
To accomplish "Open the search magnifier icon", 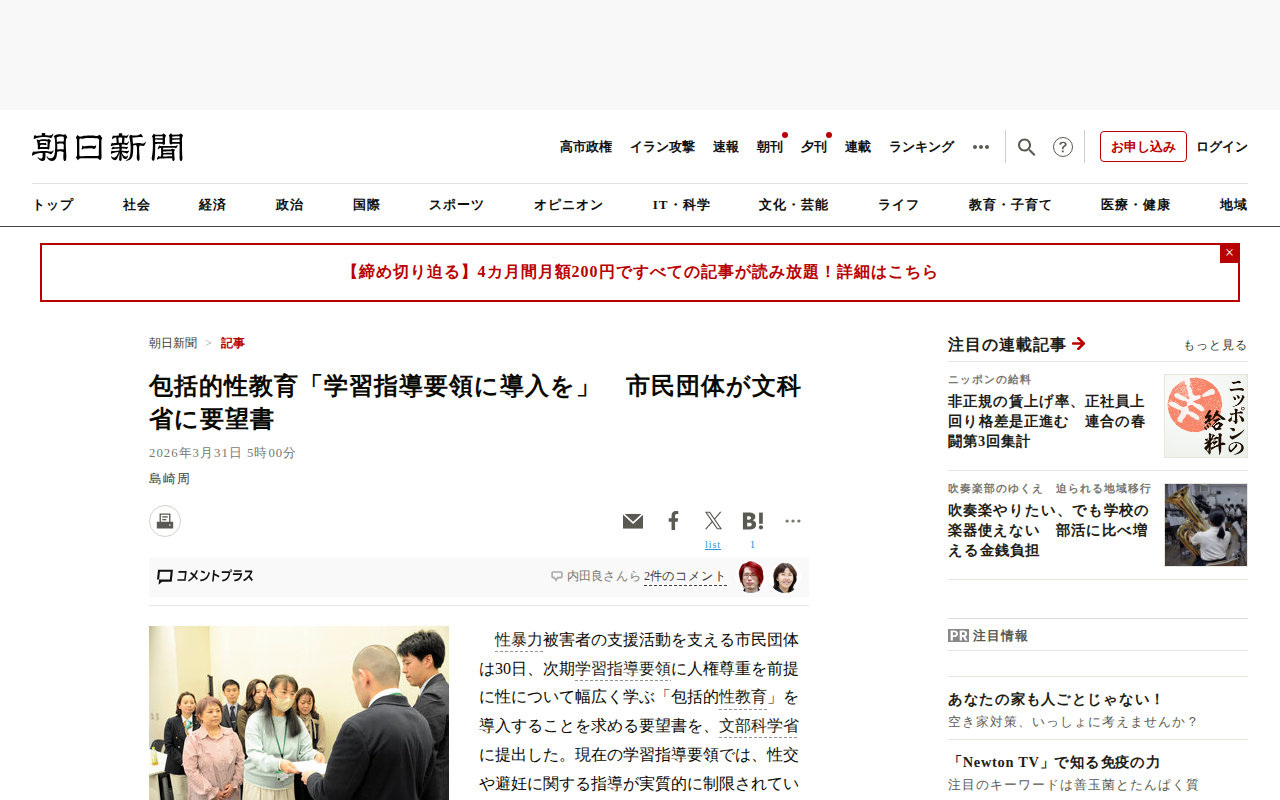I will pyautogui.click(x=1026, y=147).
